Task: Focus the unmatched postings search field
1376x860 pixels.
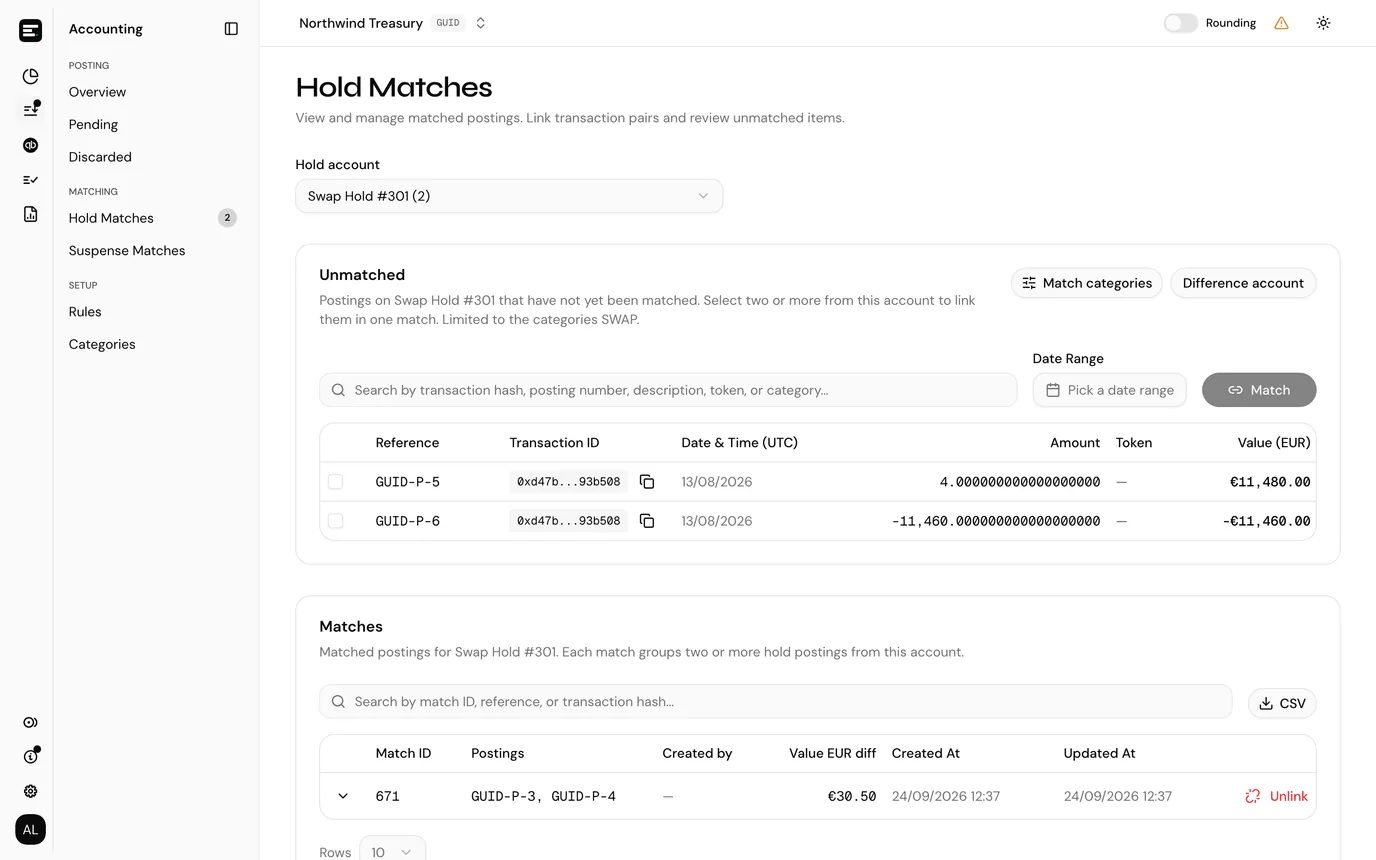Action: [668, 390]
